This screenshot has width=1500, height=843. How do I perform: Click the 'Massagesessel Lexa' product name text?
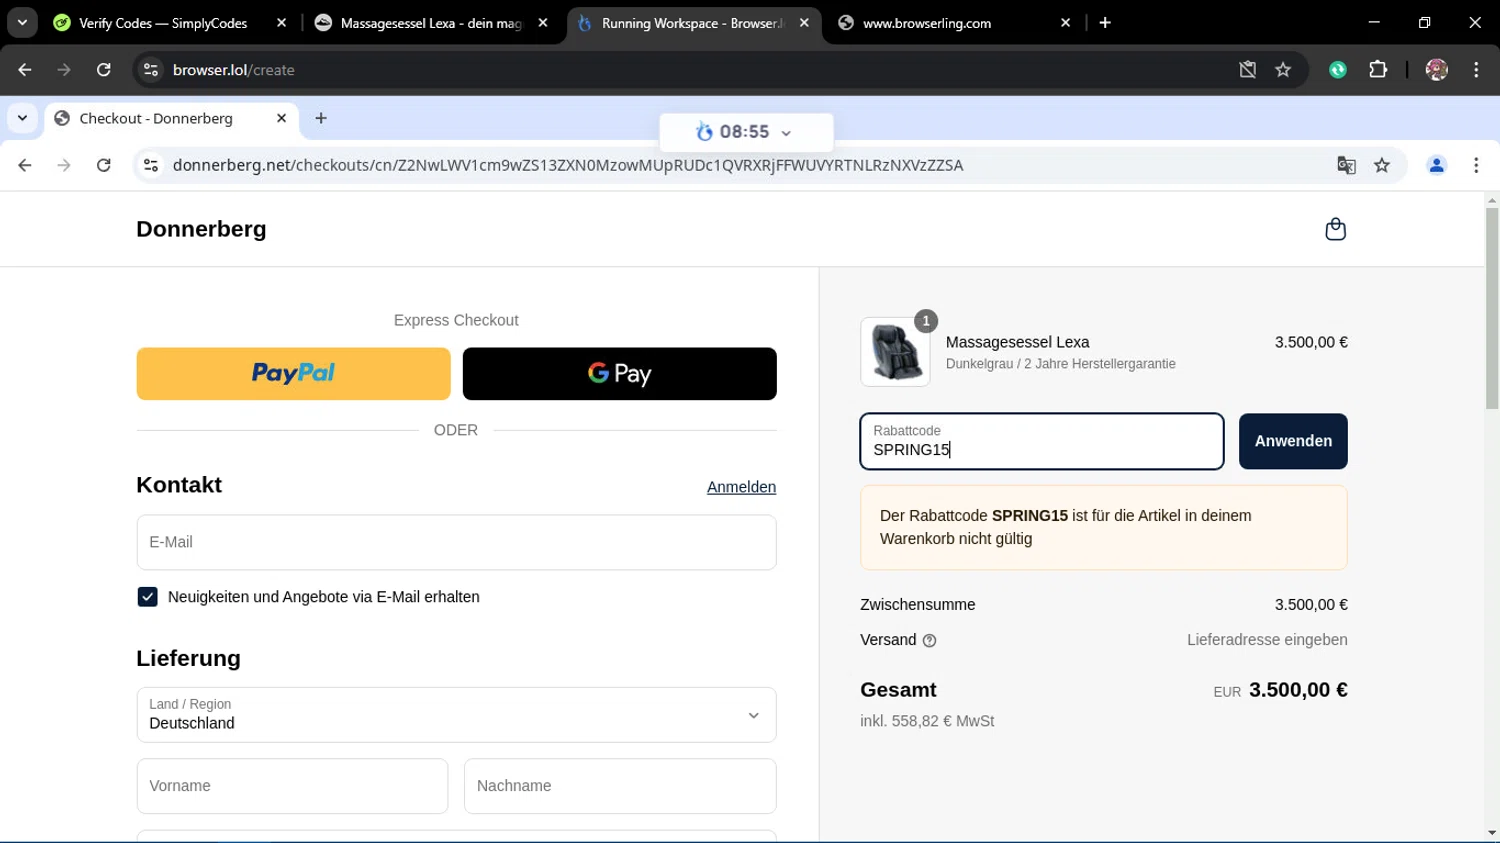coord(1017,342)
